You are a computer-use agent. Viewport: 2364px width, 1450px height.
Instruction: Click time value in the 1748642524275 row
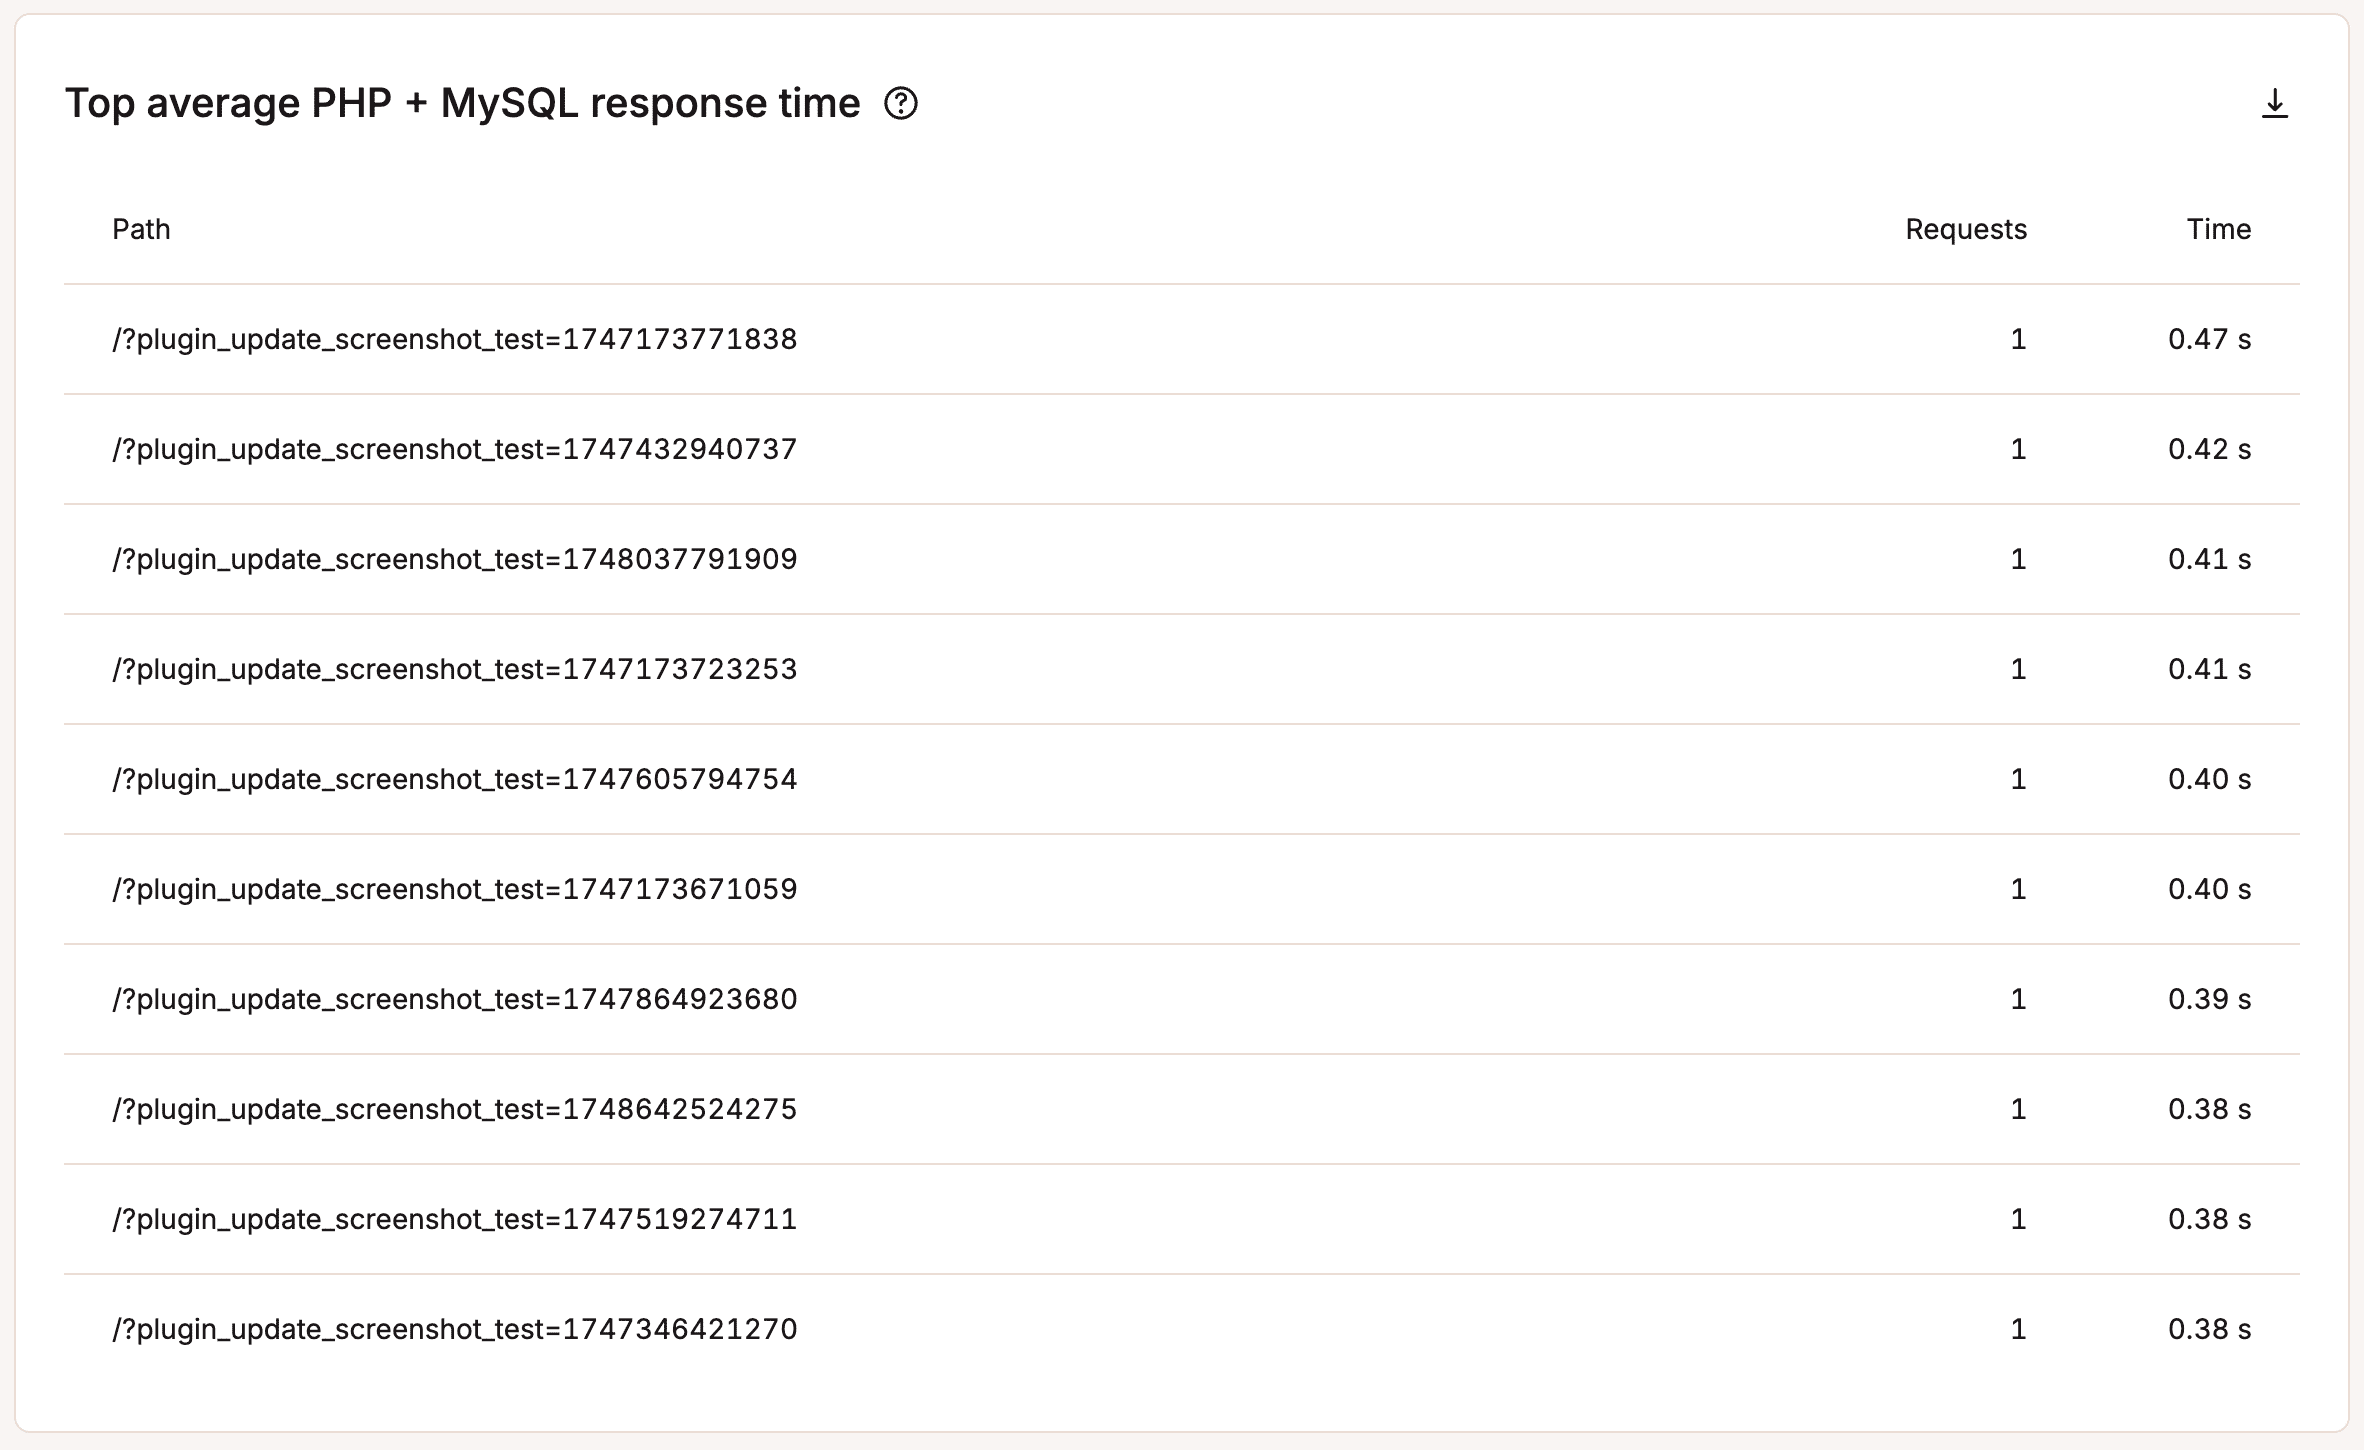[2209, 1109]
